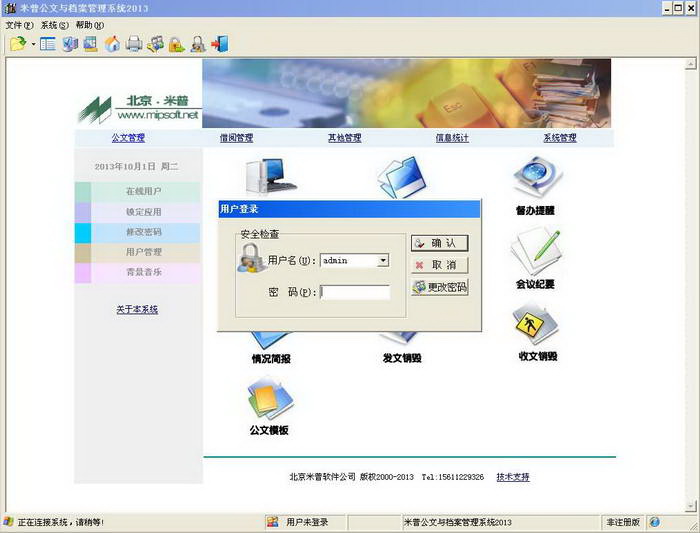Expand the arrow beside the open folder icon
The image size is (700, 533).
[x=33, y=44]
